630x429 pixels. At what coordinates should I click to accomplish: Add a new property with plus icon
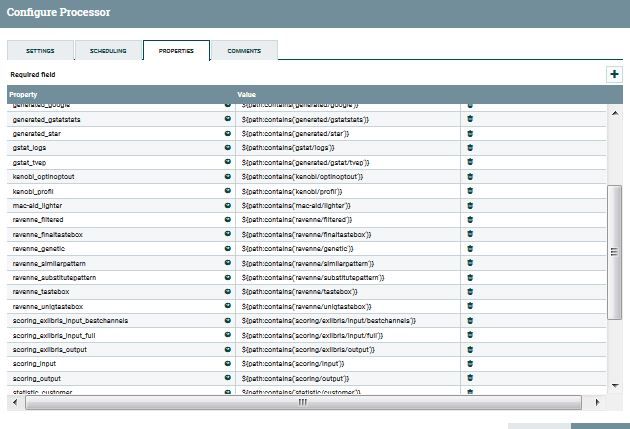pos(614,74)
